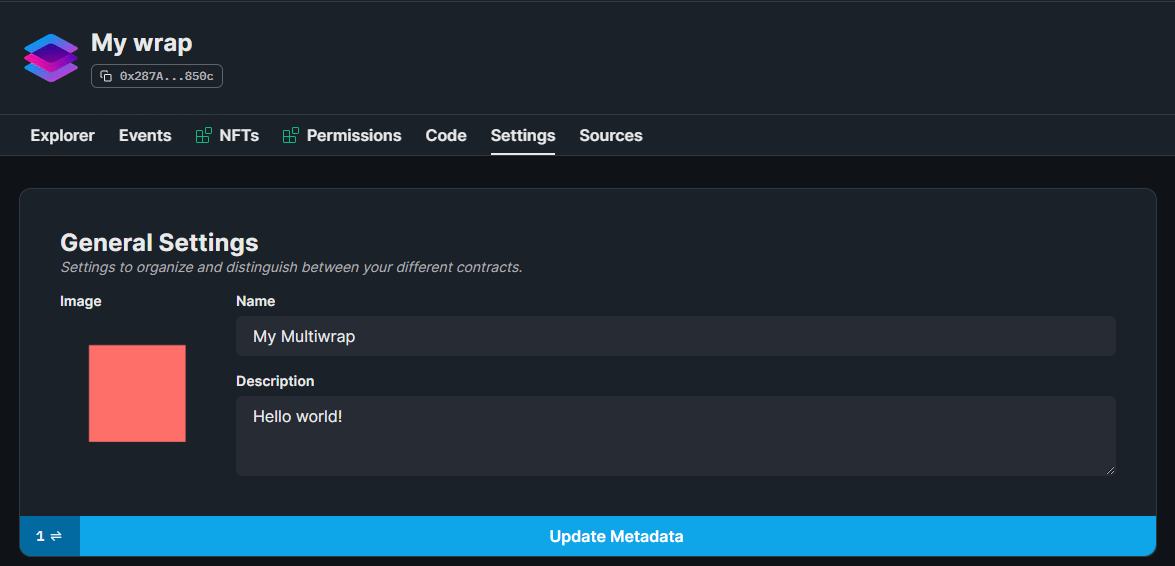Click the red contract image square
Screen dimensions: 1175x566
pos(137,393)
